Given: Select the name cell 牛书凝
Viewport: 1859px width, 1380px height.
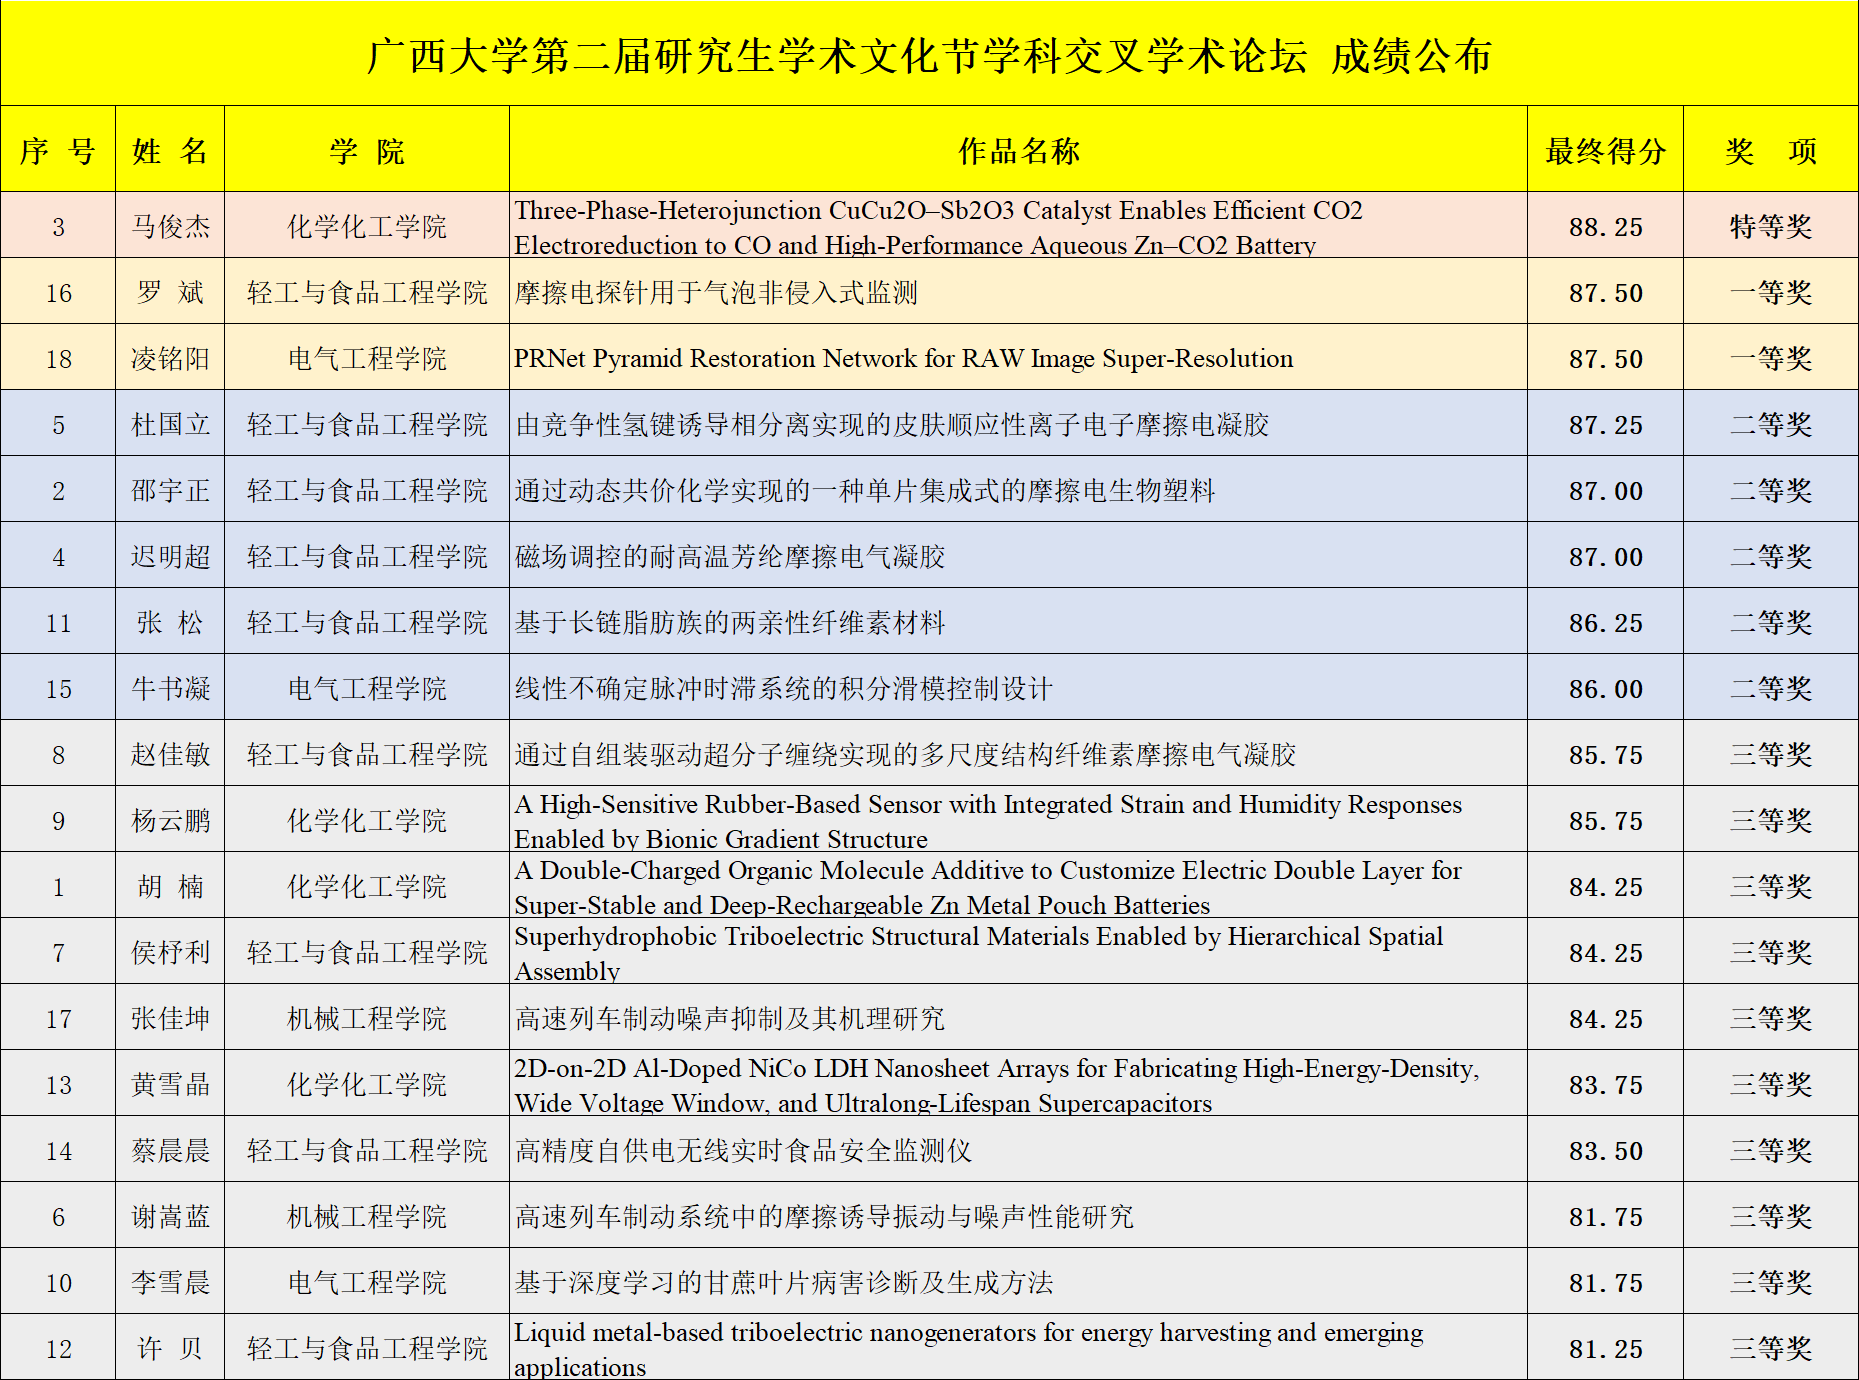Looking at the screenshot, I should (170, 689).
